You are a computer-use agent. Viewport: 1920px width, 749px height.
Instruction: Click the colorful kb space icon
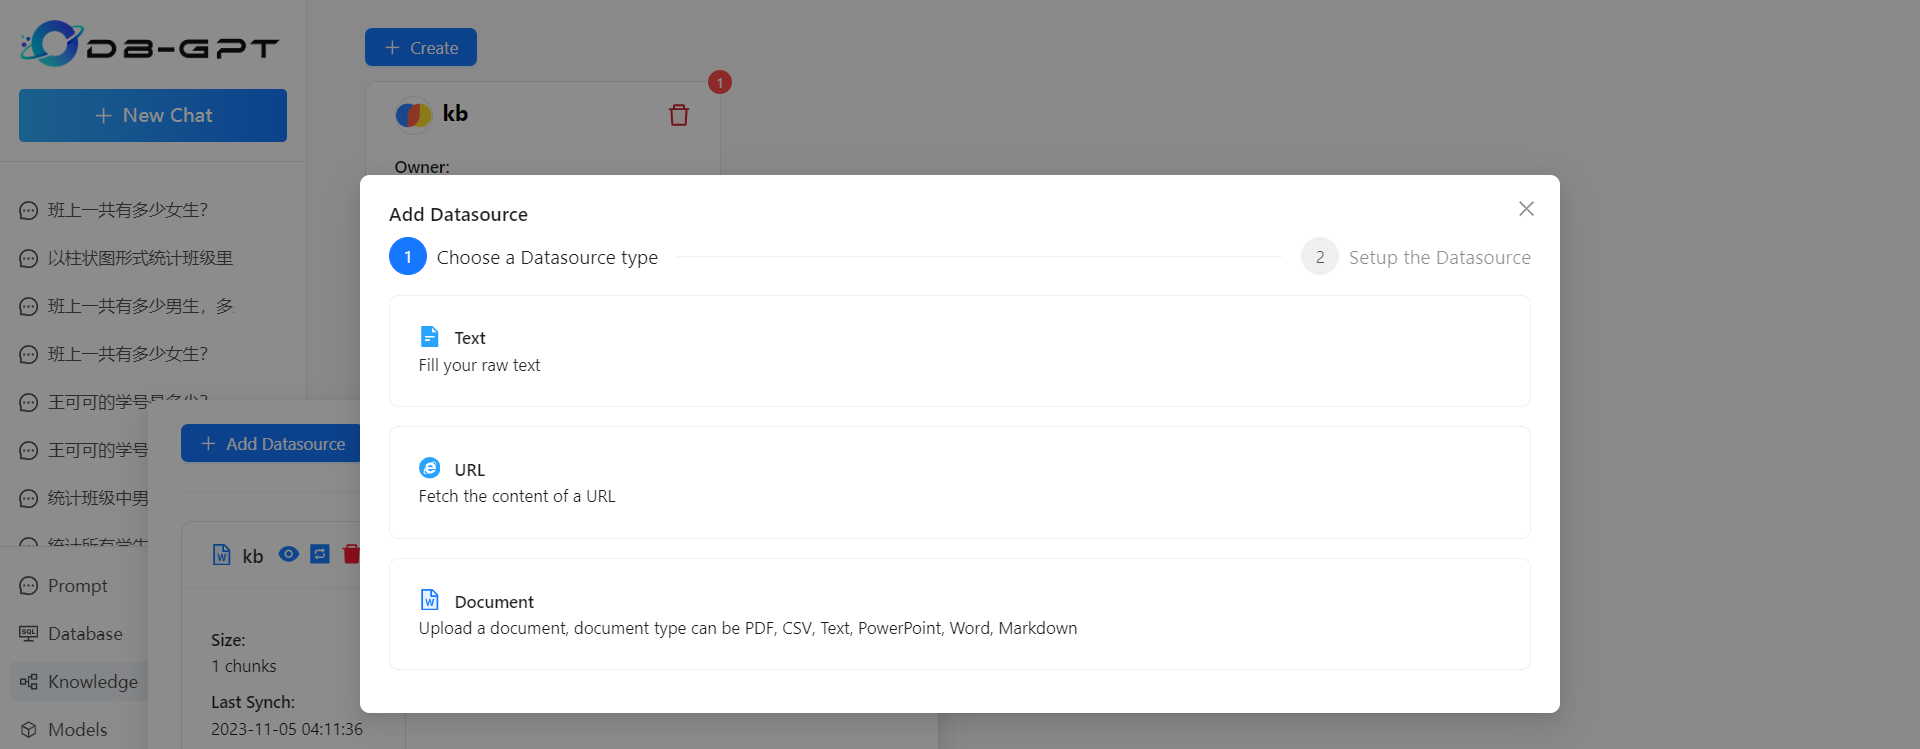click(x=413, y=115)
